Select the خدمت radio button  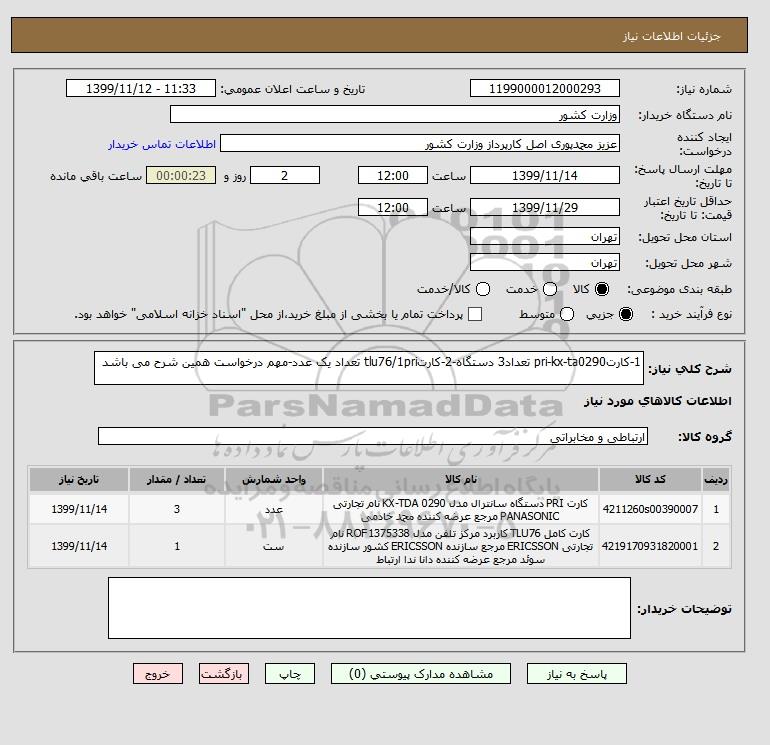pos(550,289)
